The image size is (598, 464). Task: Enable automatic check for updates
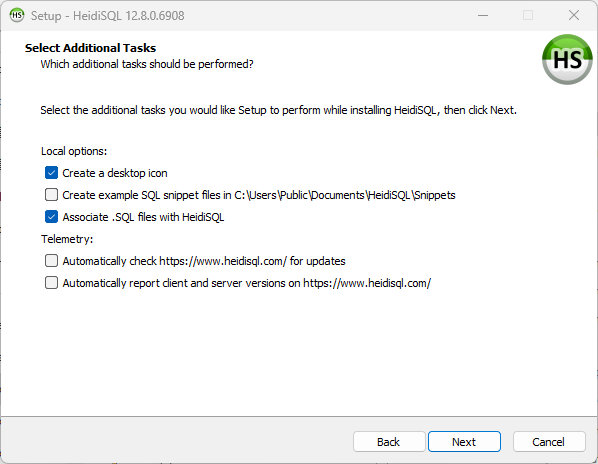coord(51,261)
